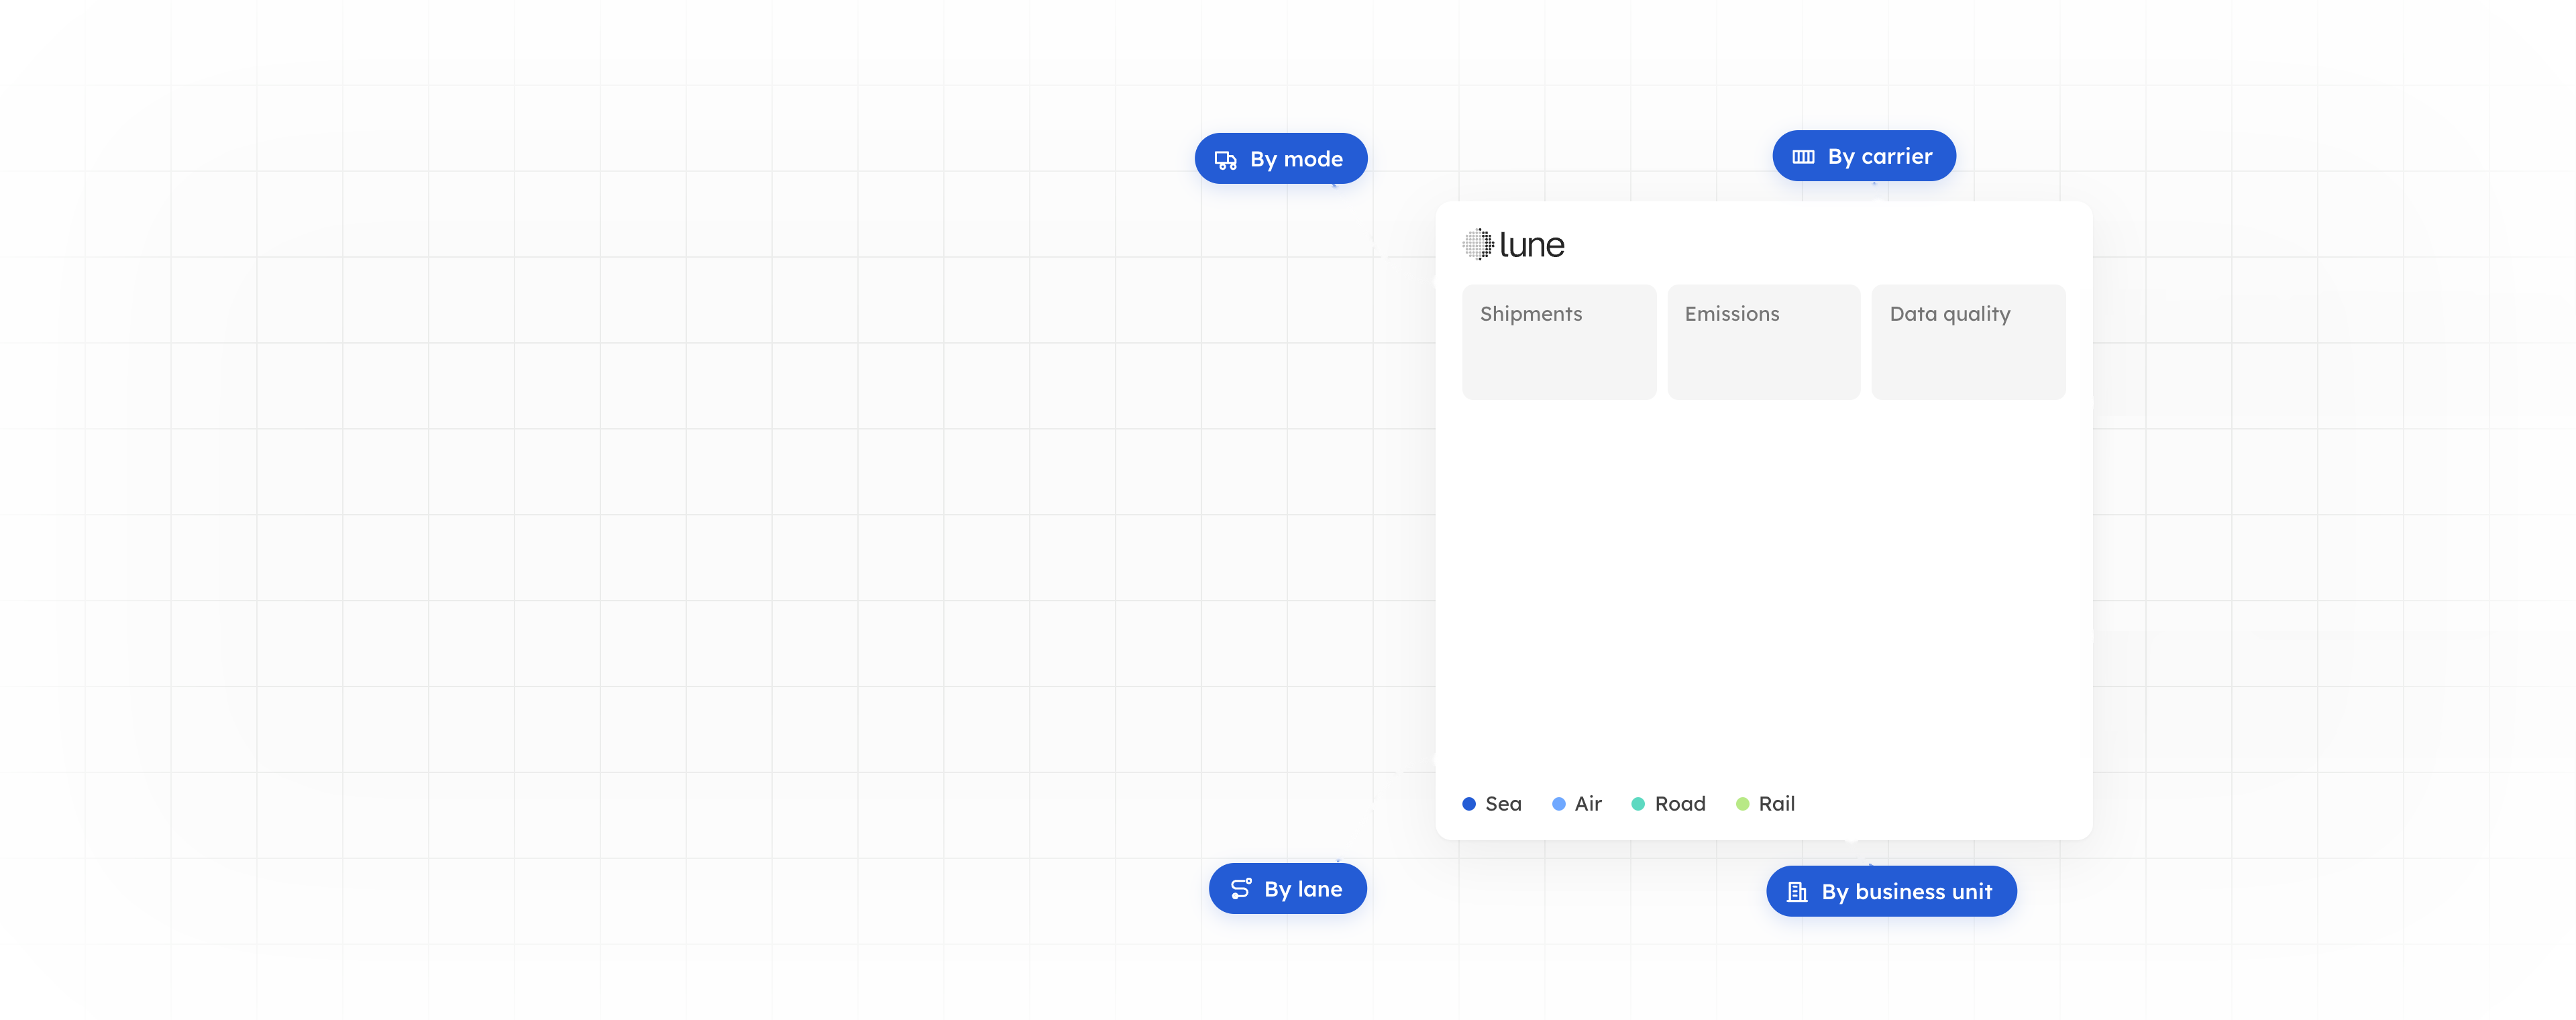
Task: Click the lune dotted logo icon
Action: point(1478,244)
